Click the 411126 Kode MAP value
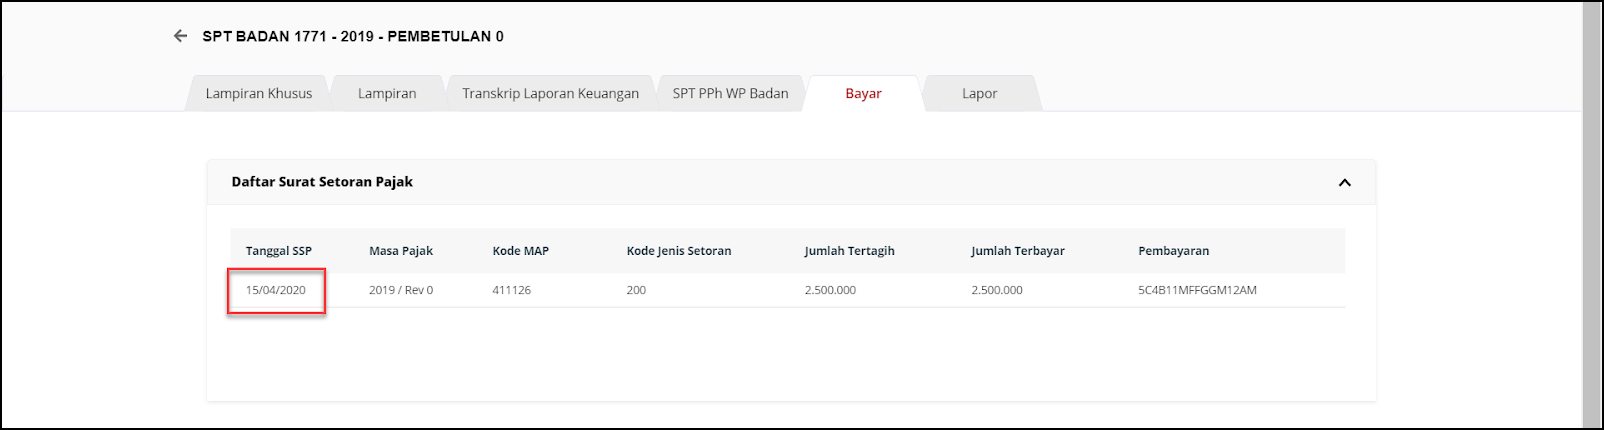 tap(512, 290)
